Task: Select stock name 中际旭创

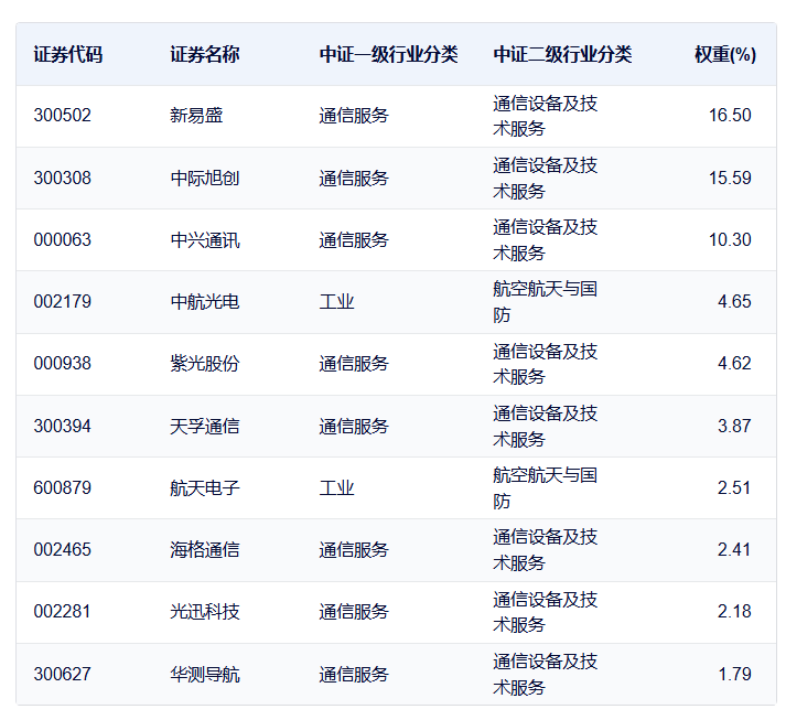Action: pyautogui.click(x=205, y=178)
